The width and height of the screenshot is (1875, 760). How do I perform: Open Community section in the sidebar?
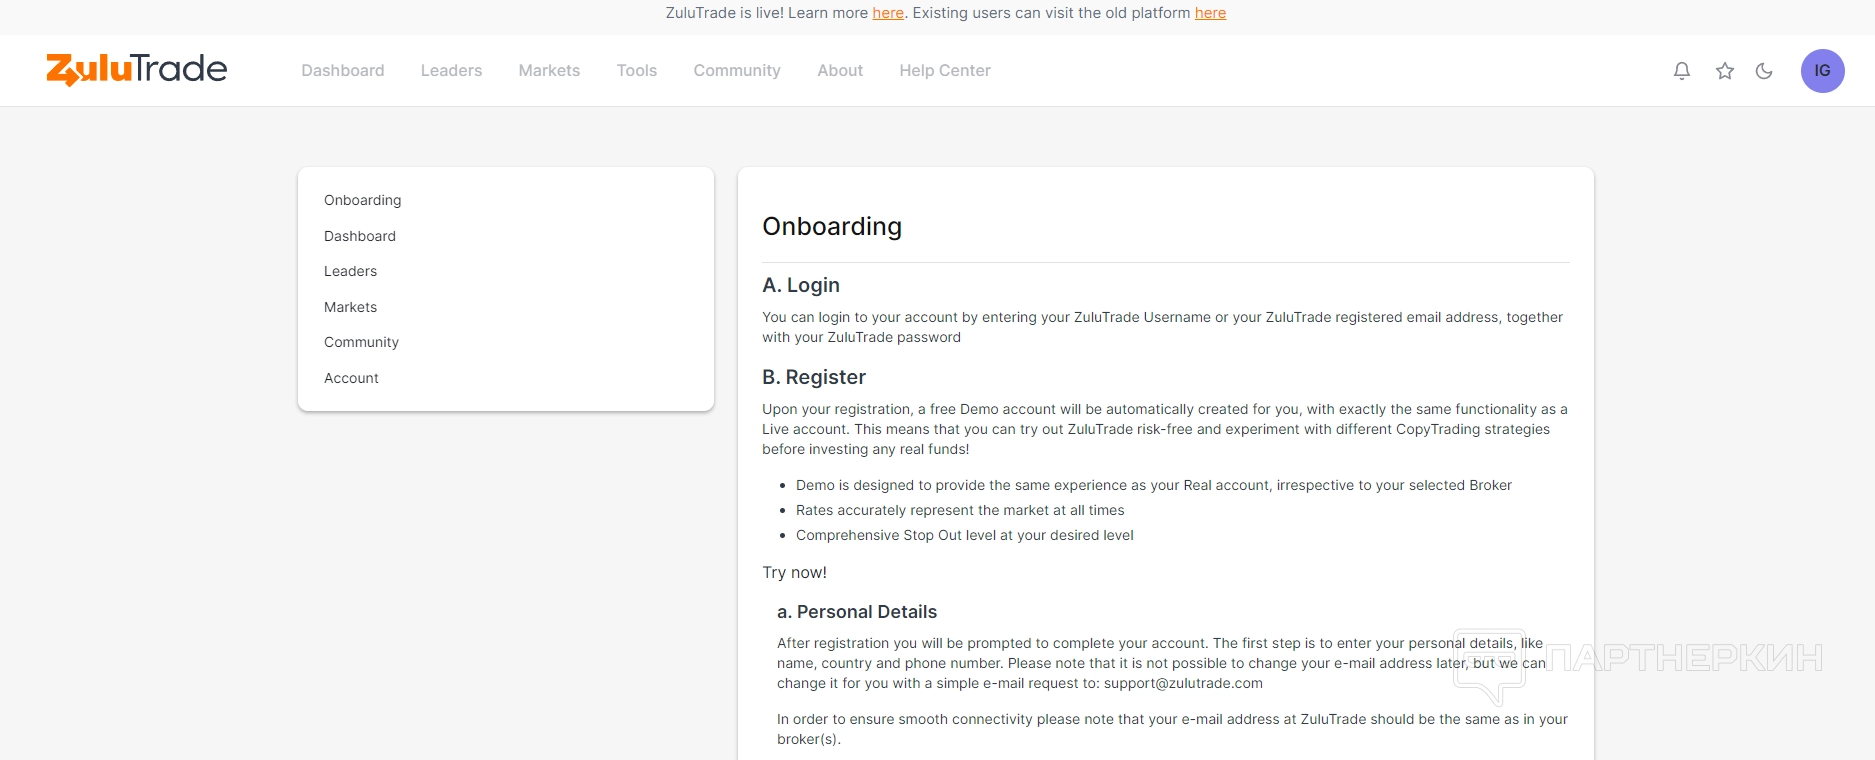coord(361,342)
